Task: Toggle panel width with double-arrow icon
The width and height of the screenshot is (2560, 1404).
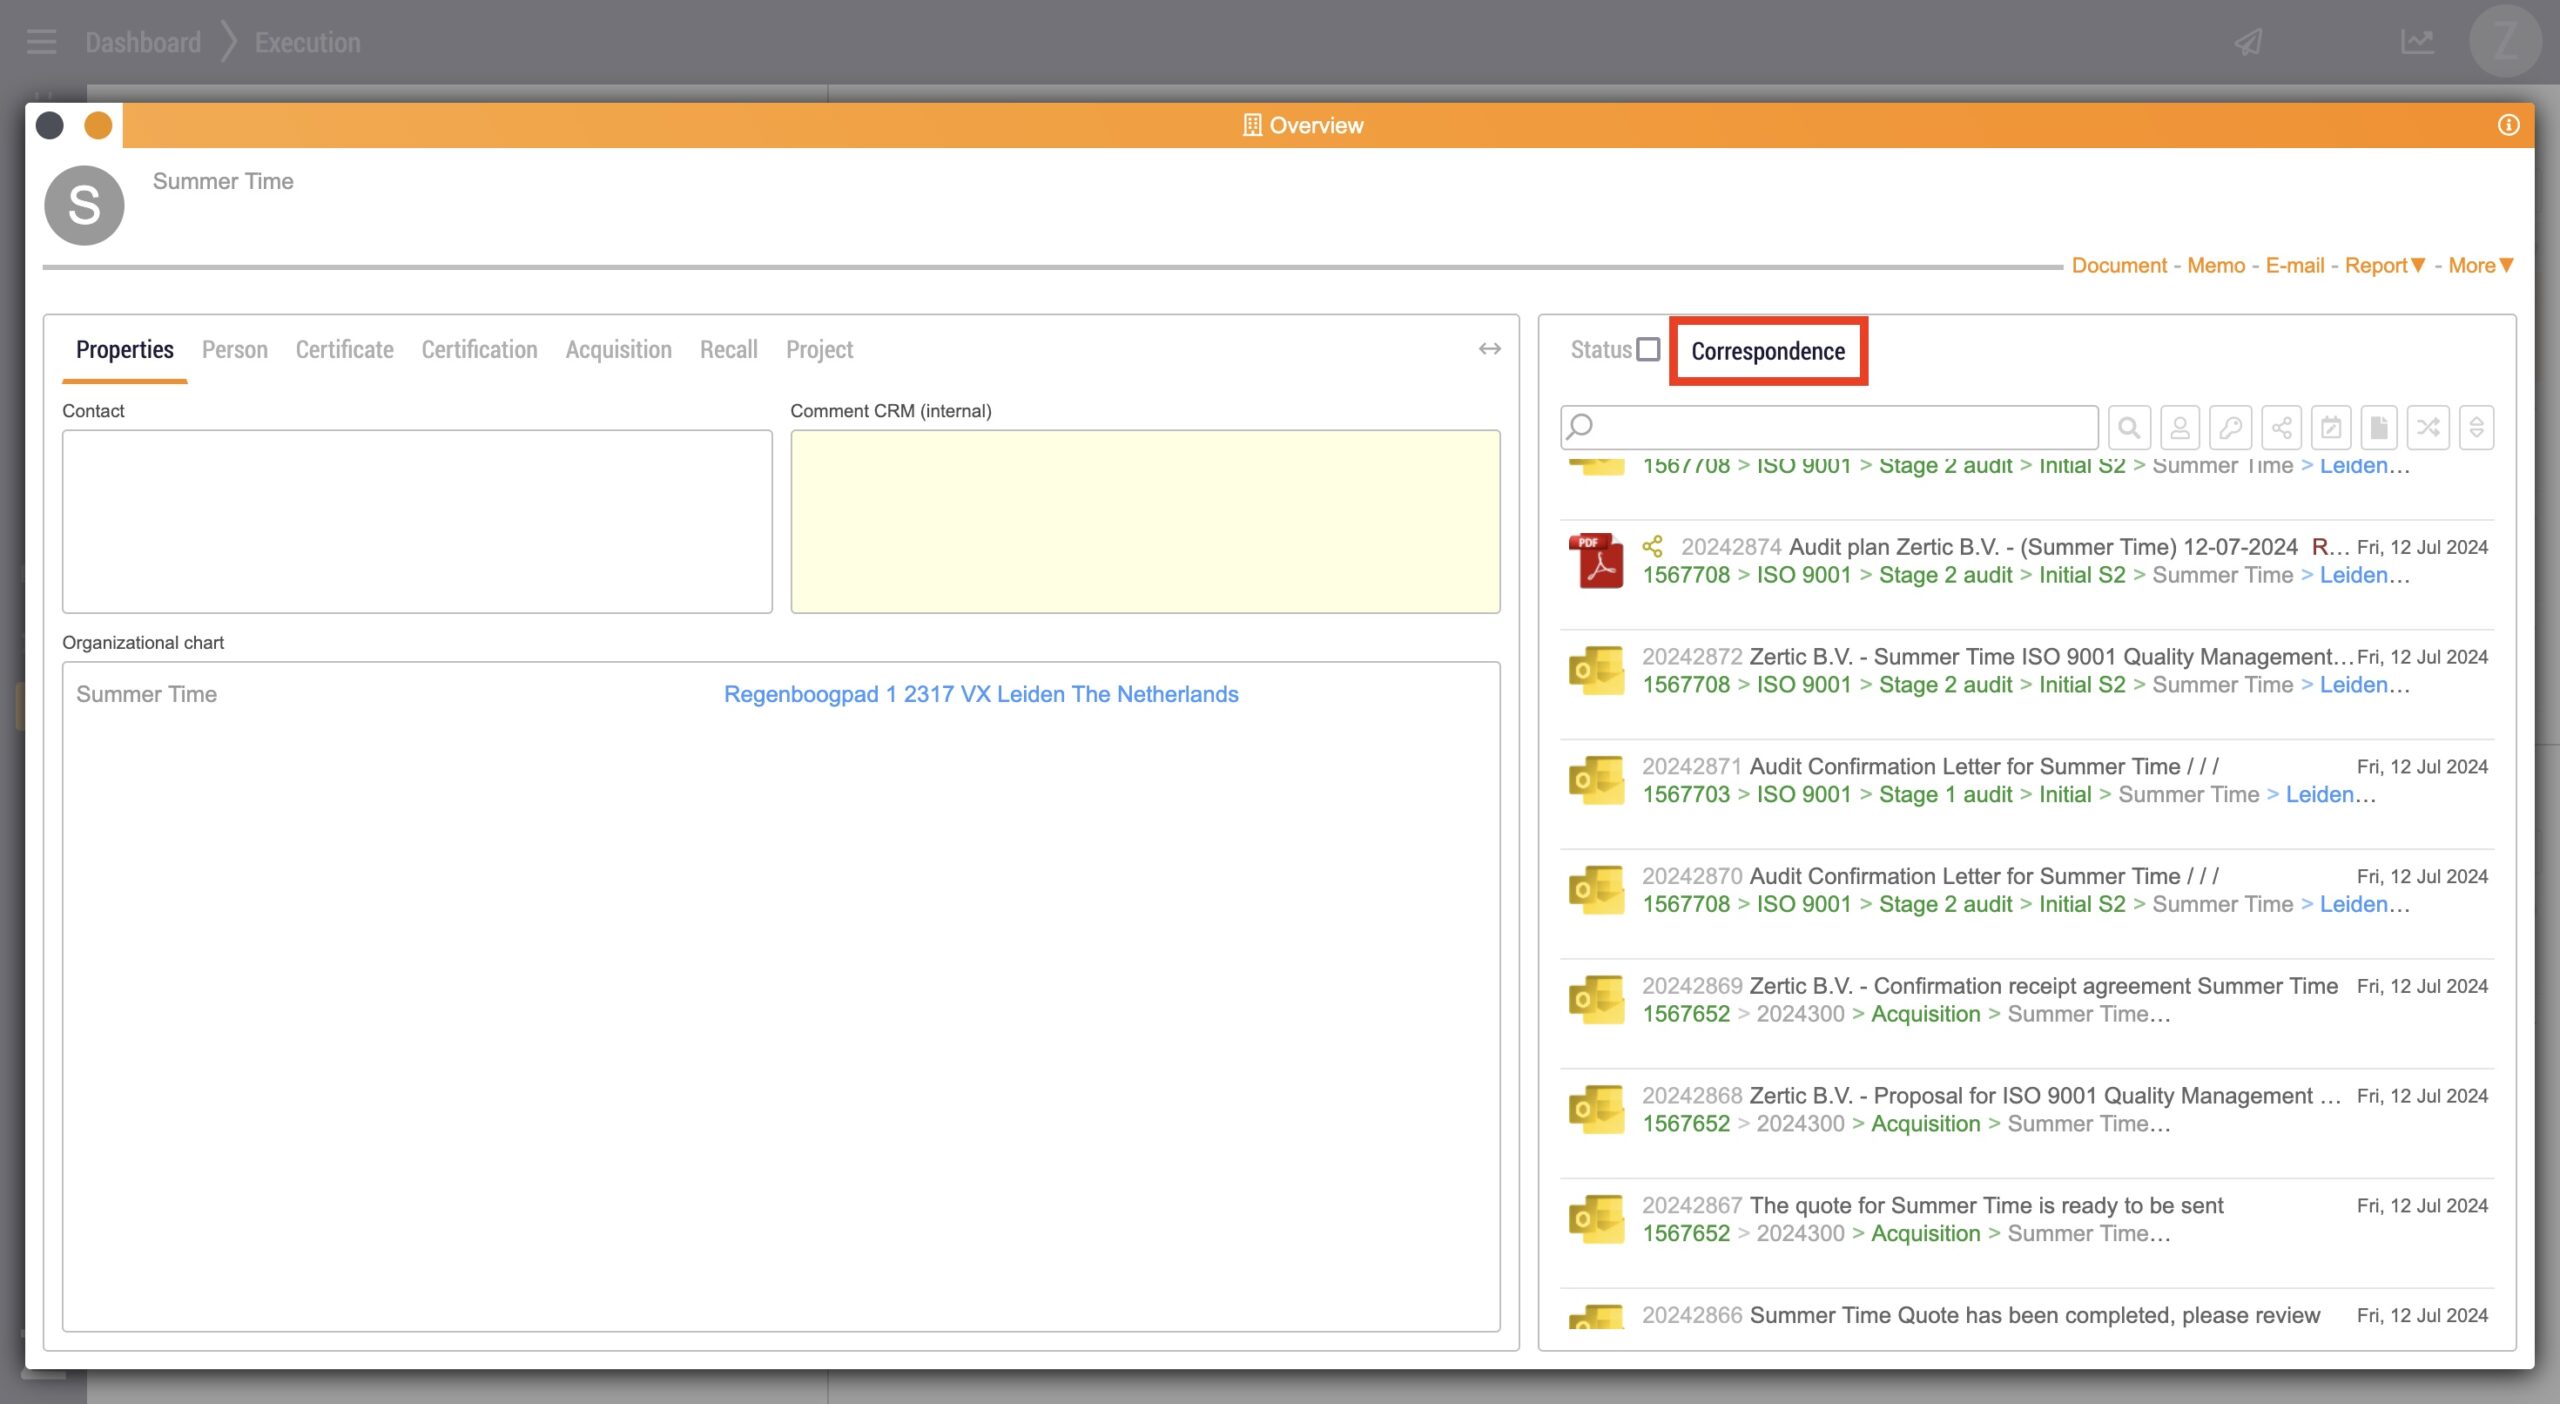Action: (x=1489, y=349)
